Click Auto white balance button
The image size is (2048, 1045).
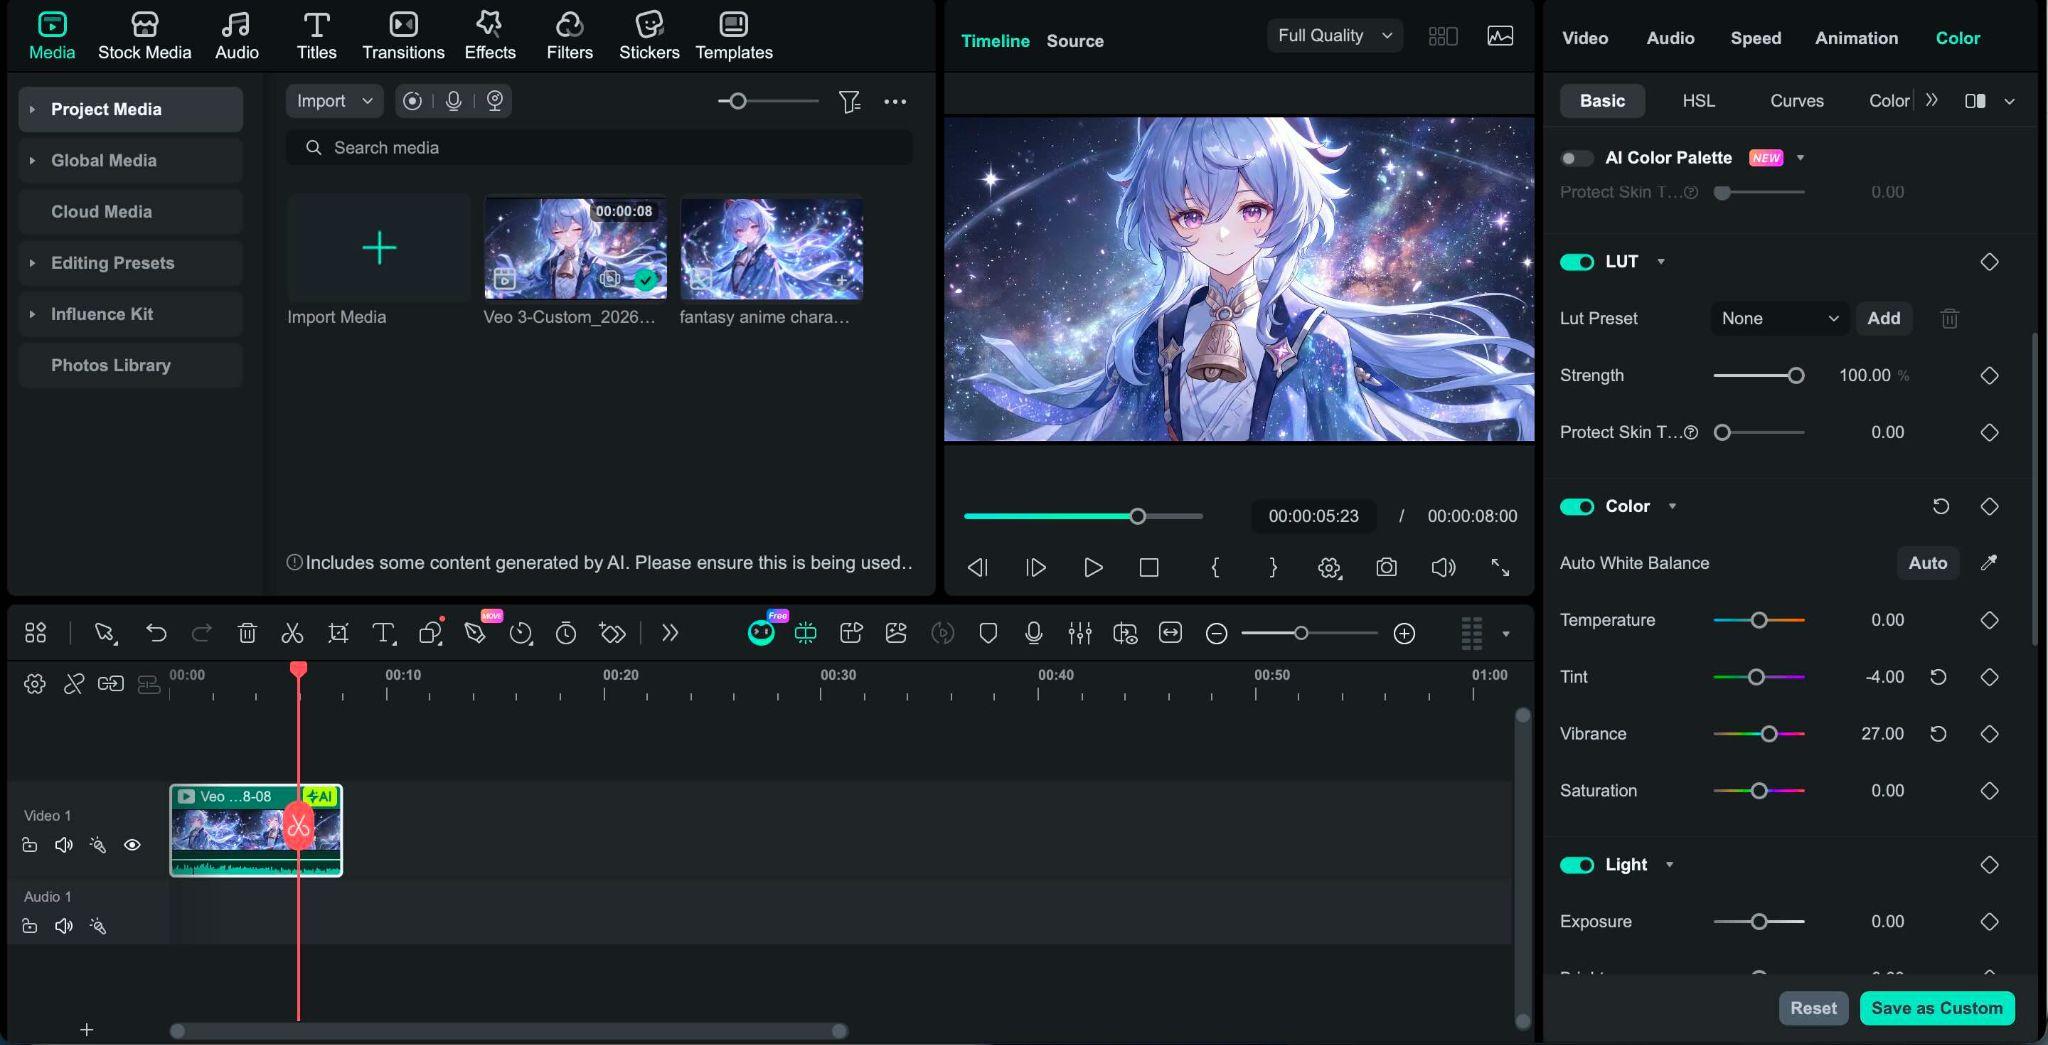point(1927,563)
